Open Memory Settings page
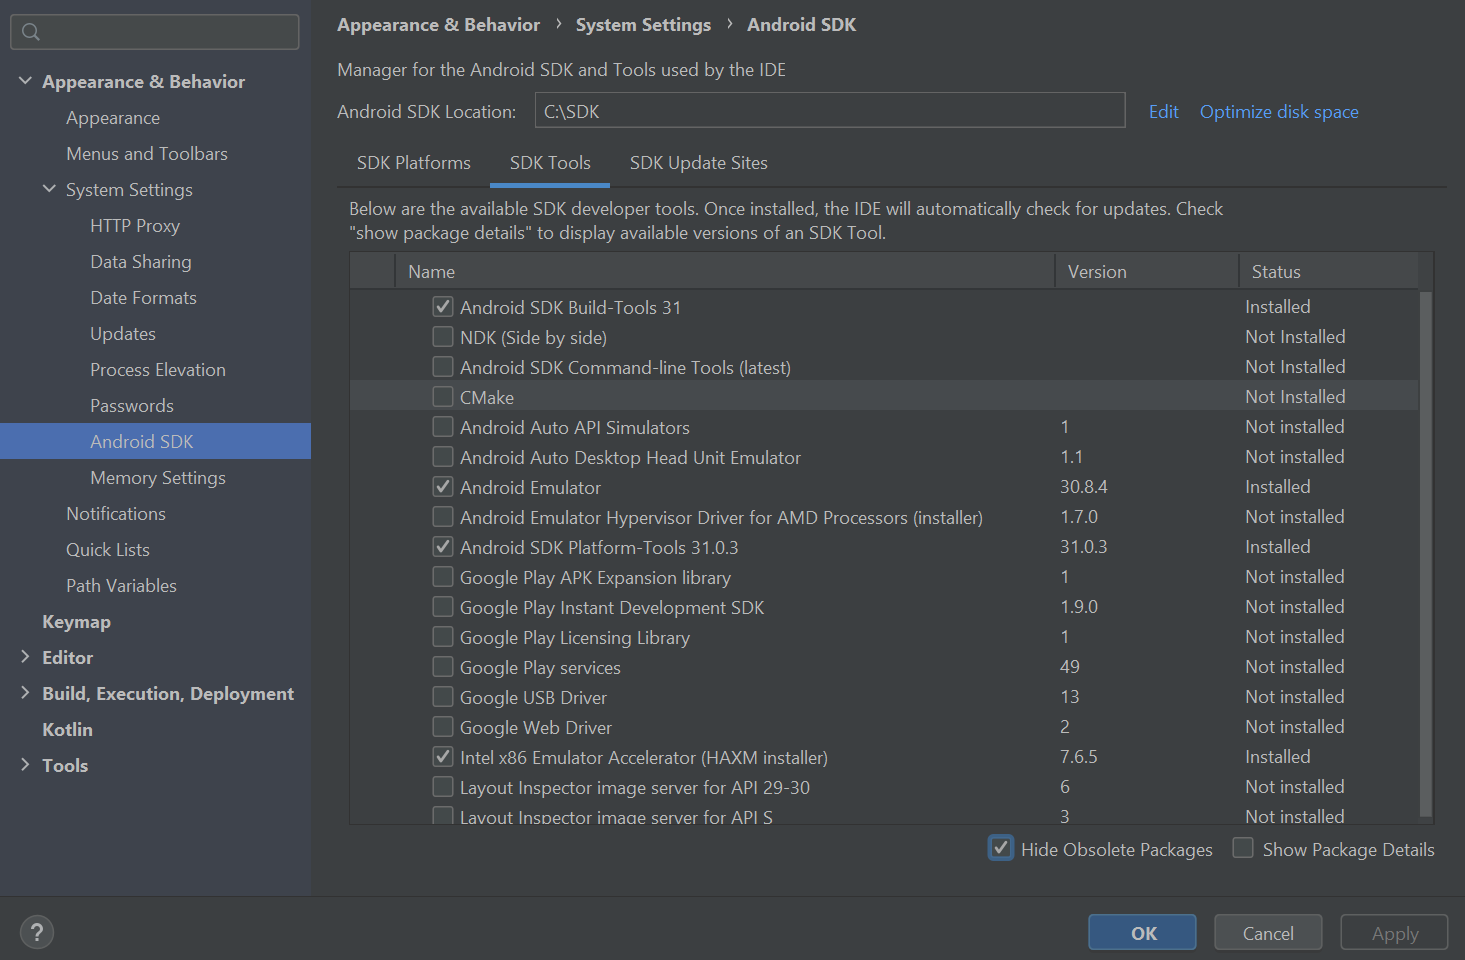The height and width of the screenshot is (960, 1465). [158, 478]
